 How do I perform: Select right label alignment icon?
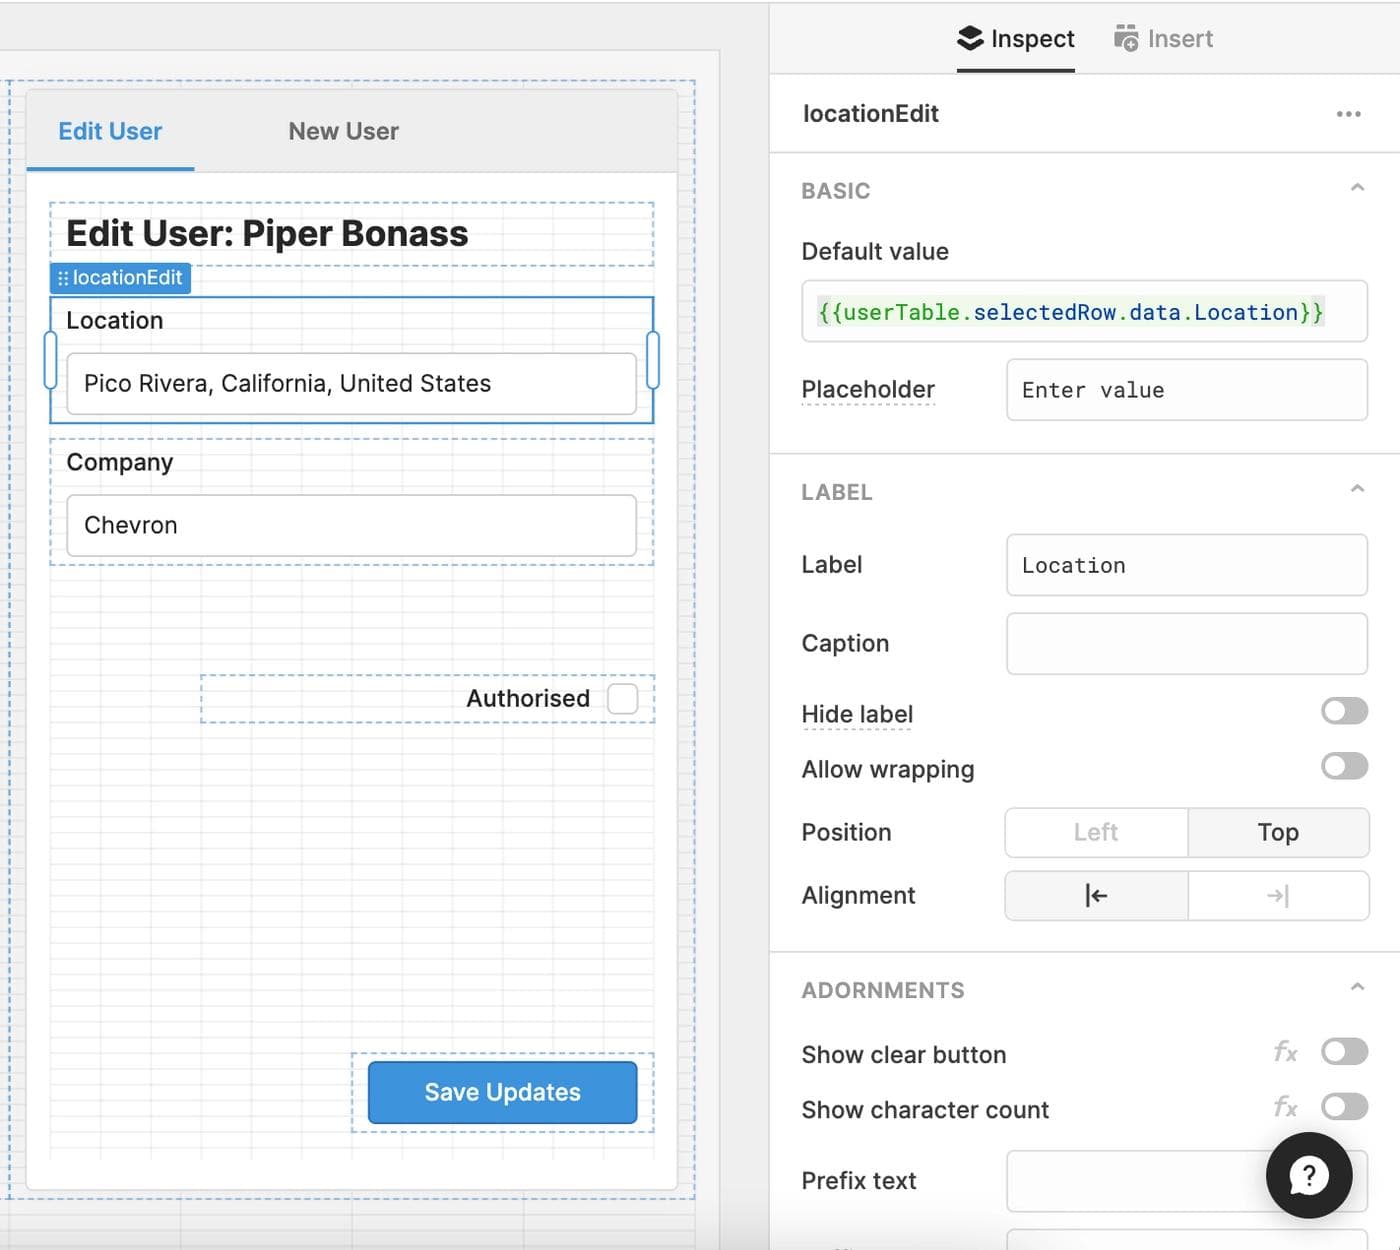click(x=1277, y=896)
